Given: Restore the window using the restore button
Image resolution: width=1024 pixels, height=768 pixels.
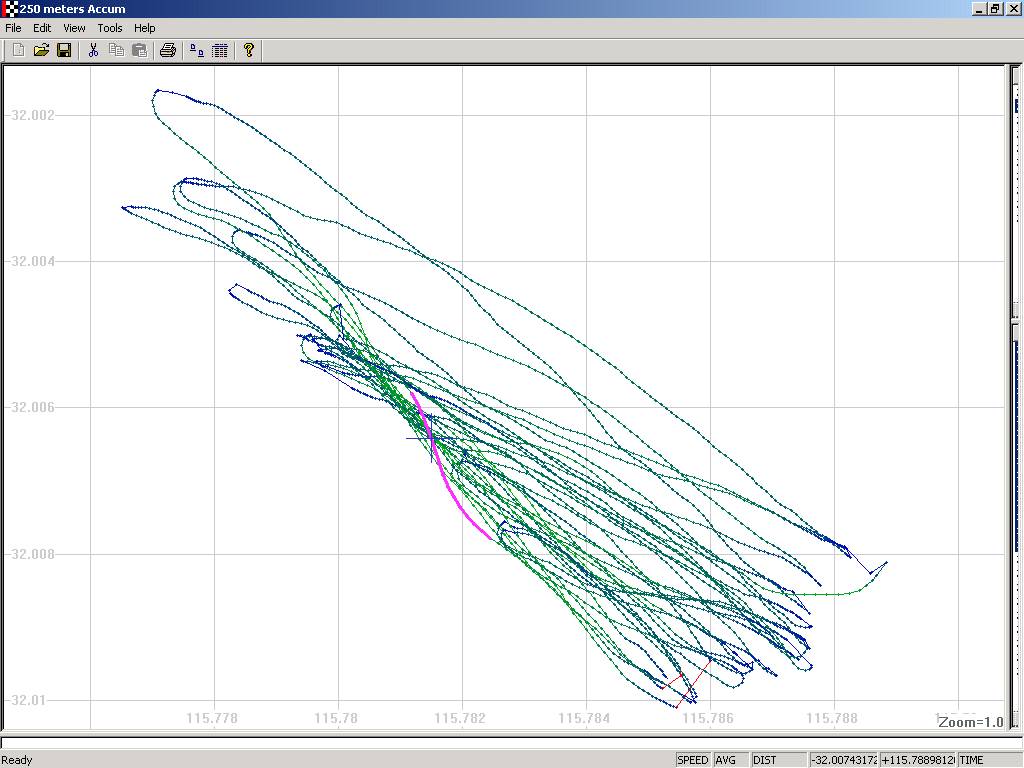Looking at the screenshot, I should (995, 9).
